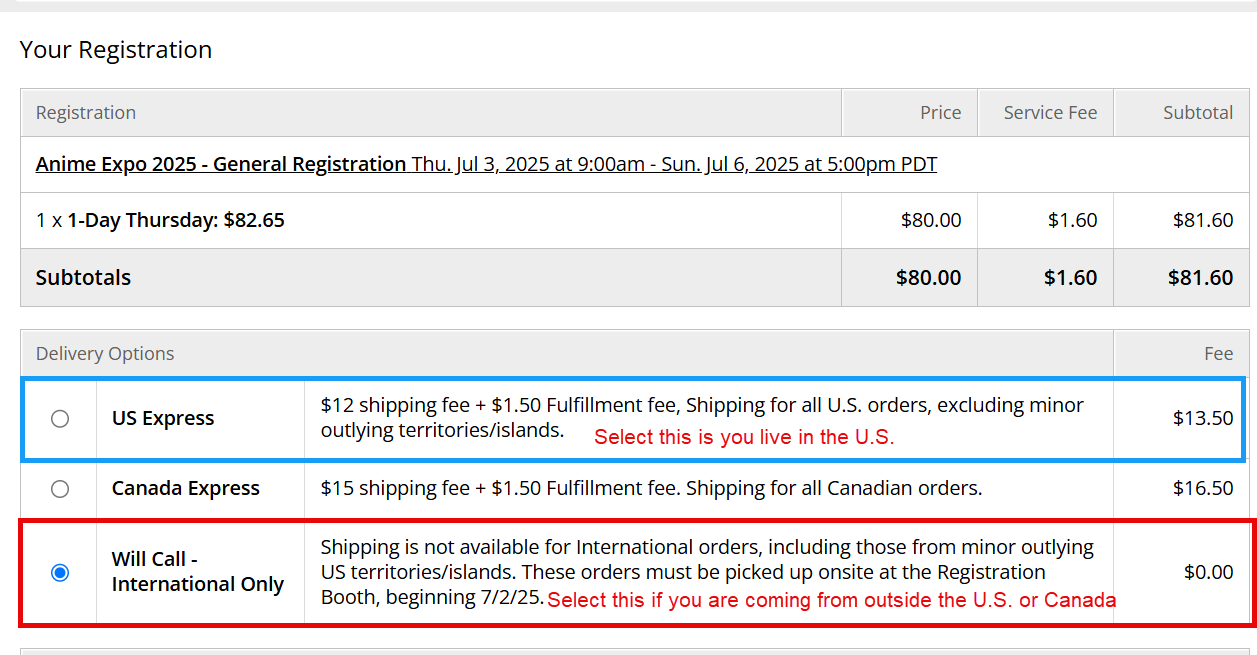Click the Will Call International Only radio button
The image size is (1257, 655).
60,573
